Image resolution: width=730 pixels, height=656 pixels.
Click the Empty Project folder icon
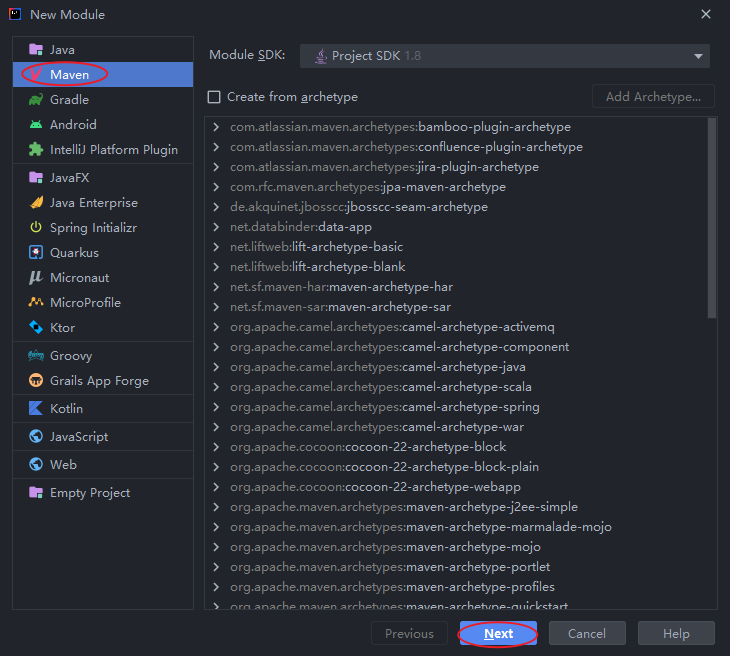(36, 493)
